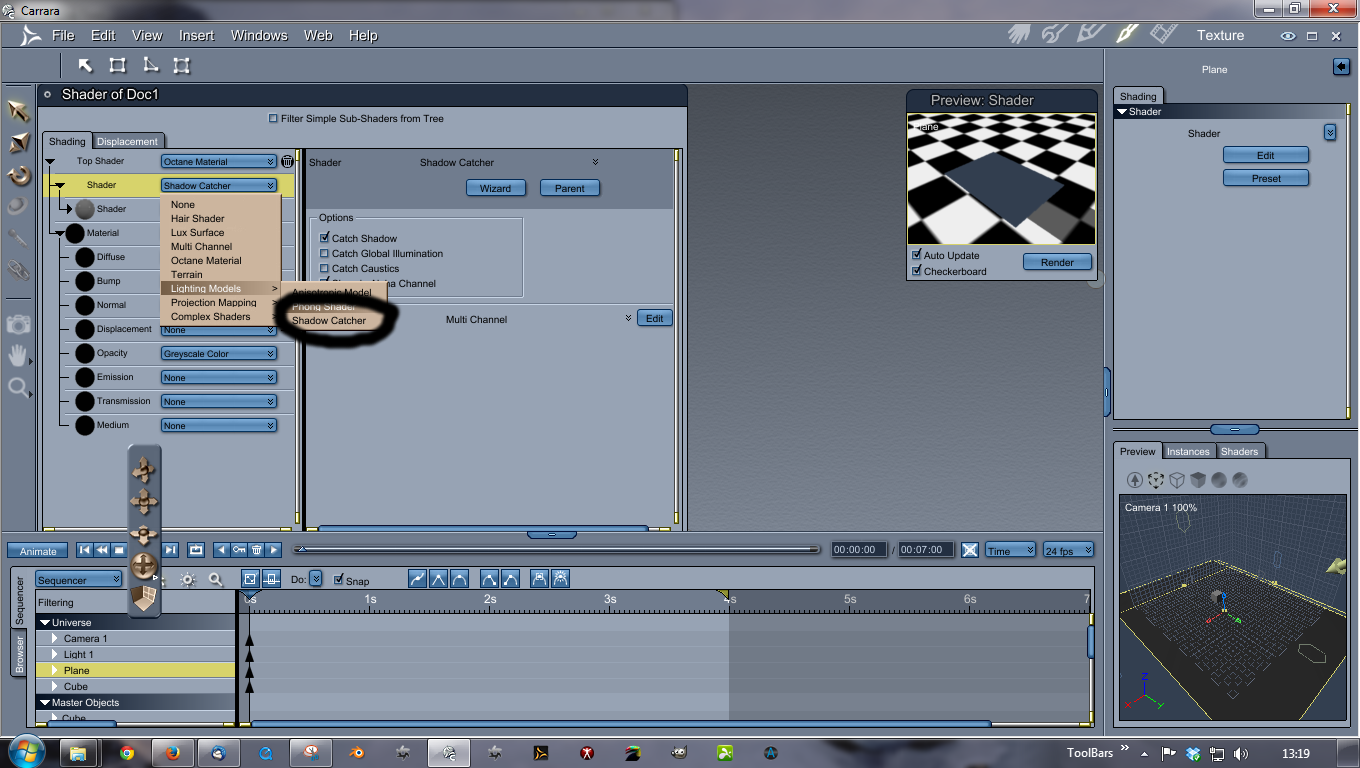This screenshot has width=1360, height=768.
Task: Open the Windows menu
Action: pyautogui.click(x=259, y=35)
